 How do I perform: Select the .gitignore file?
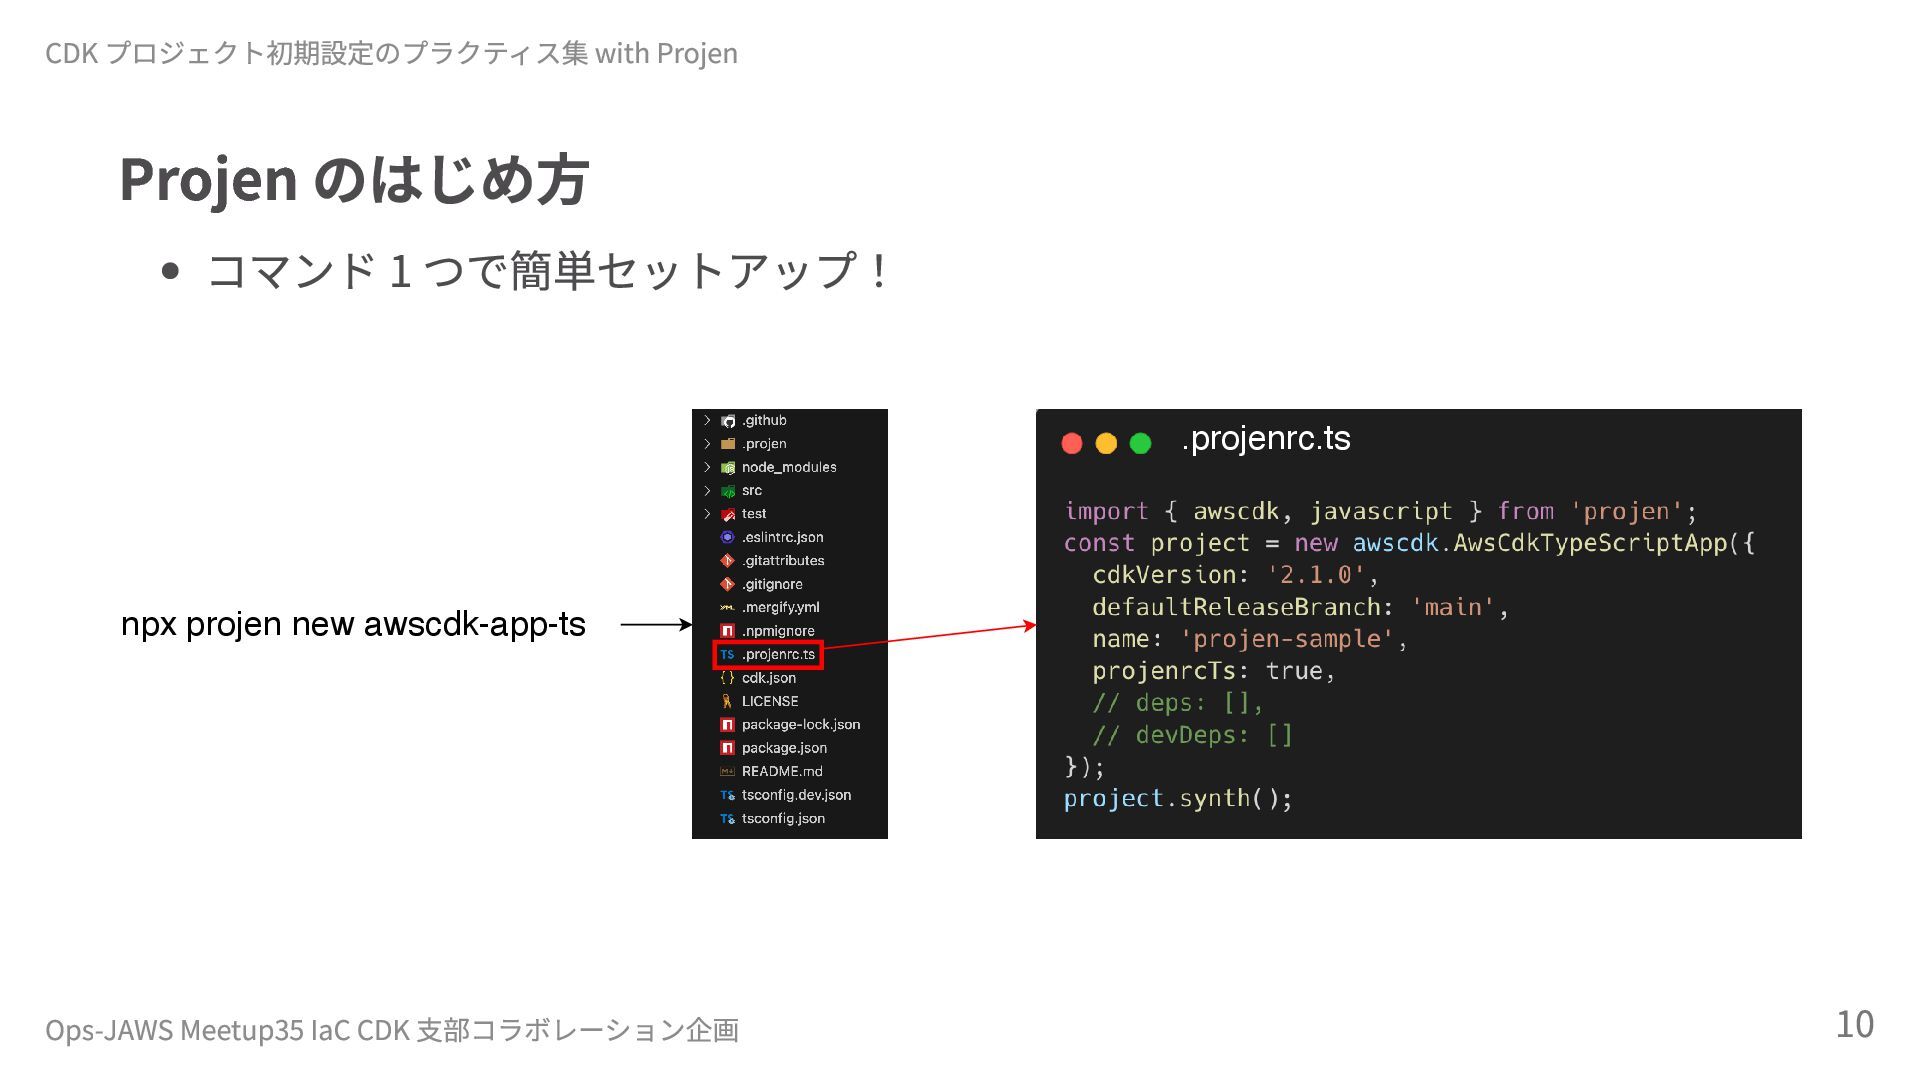tap(772, 584)
